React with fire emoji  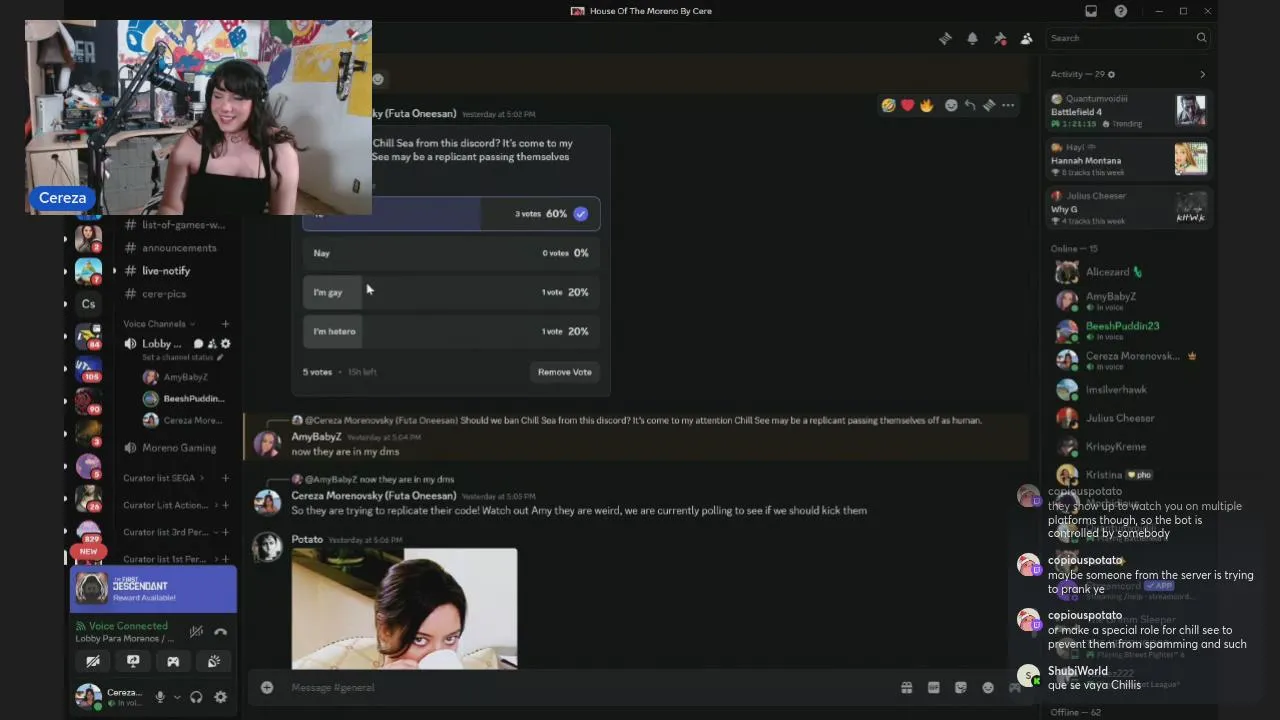click(926, 105)
